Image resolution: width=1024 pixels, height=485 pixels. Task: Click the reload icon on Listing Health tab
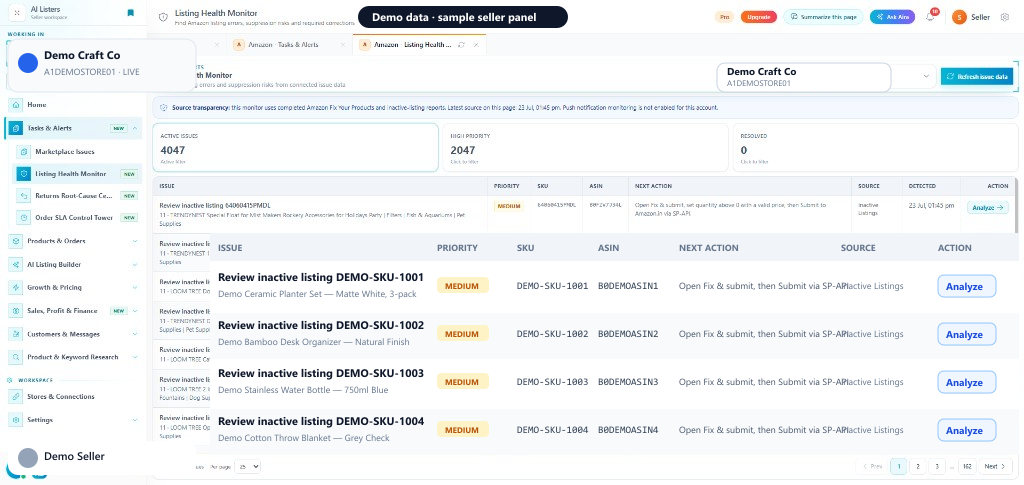[x=462, y=45]
